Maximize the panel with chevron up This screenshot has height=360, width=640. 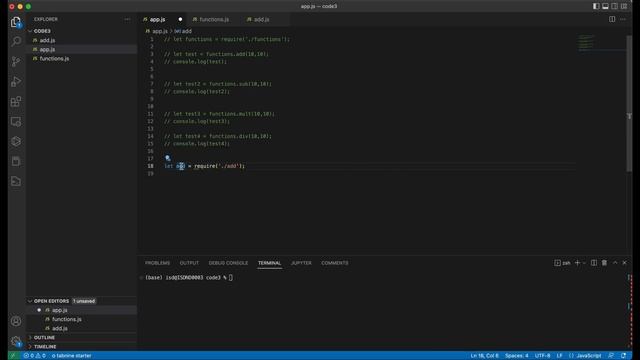click(x=615, y=263)
